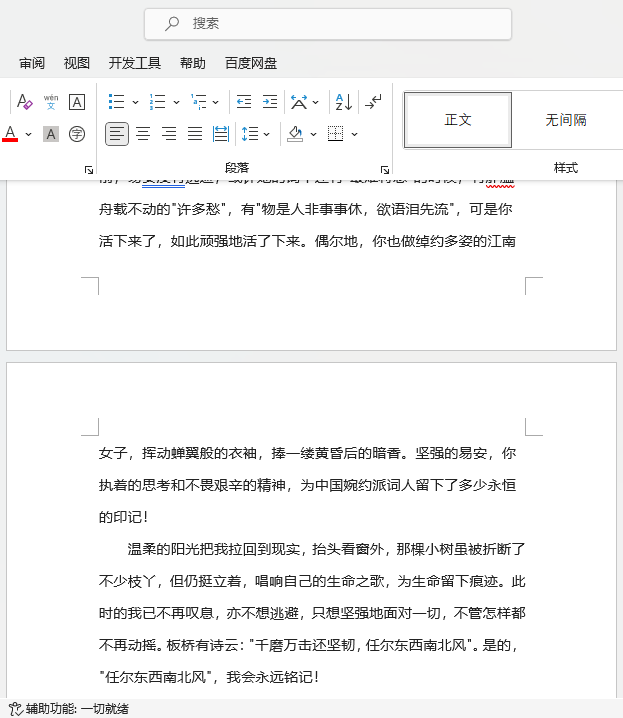Image resolution: width=623 pixels, height=718 pixels.
Task: Sort text A to Z
Action: click(344, 102)
